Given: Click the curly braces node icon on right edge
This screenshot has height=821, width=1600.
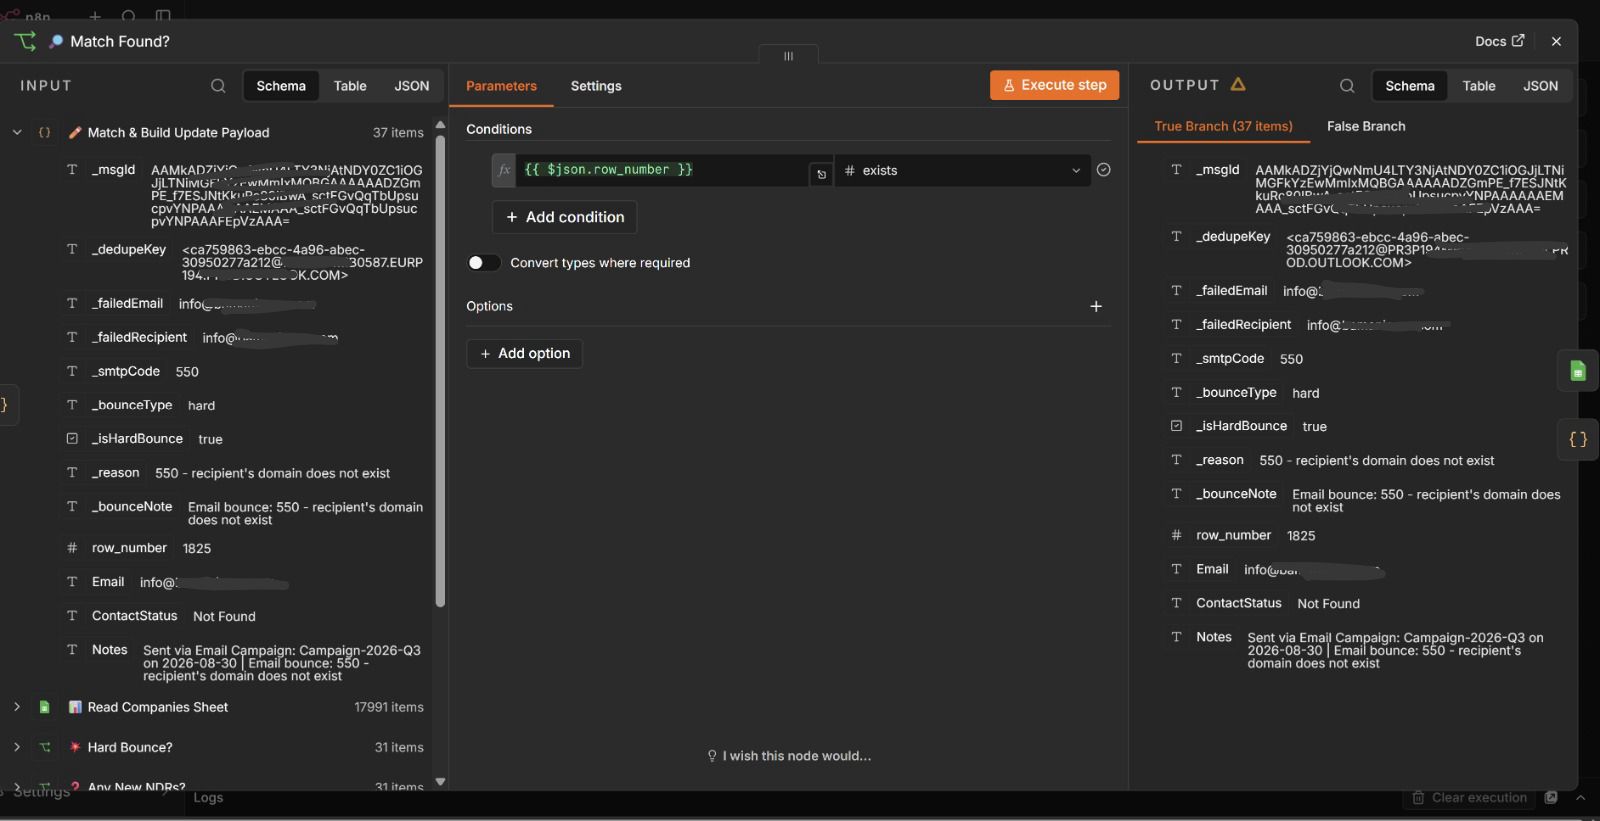Looking at the screenshot, I should tap(1577, 439).
